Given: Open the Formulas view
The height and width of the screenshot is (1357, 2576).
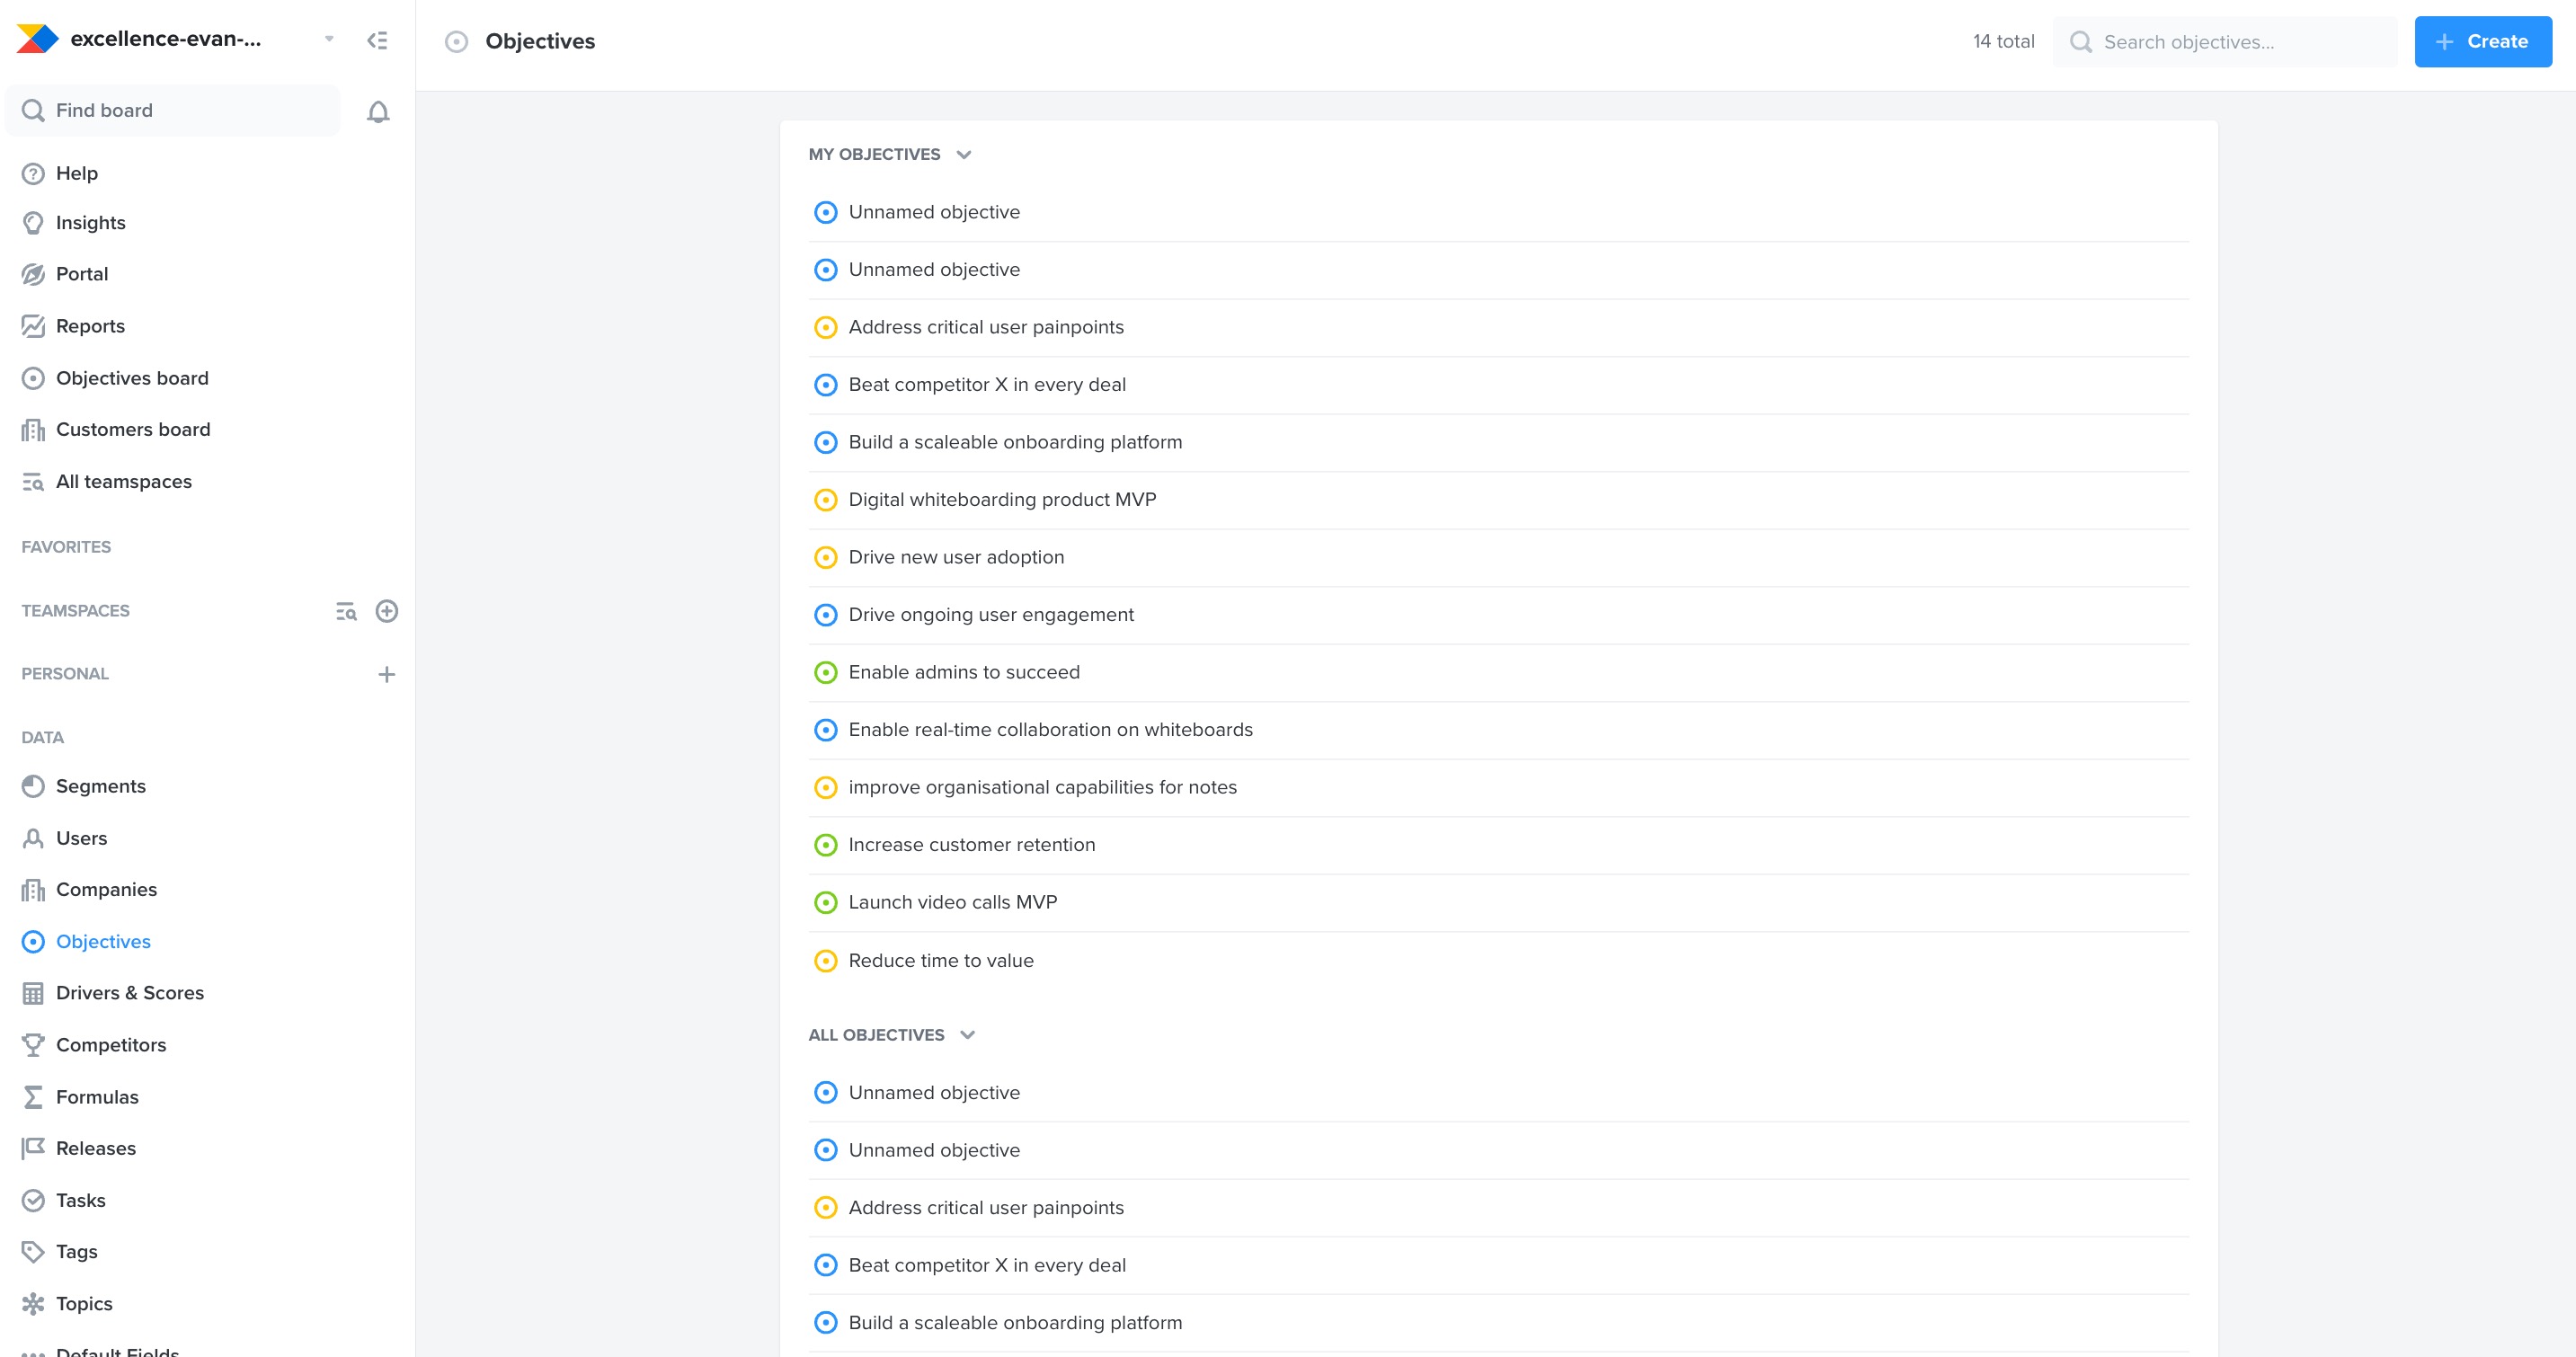Looking at the screenshot, I should [97, 1096].
